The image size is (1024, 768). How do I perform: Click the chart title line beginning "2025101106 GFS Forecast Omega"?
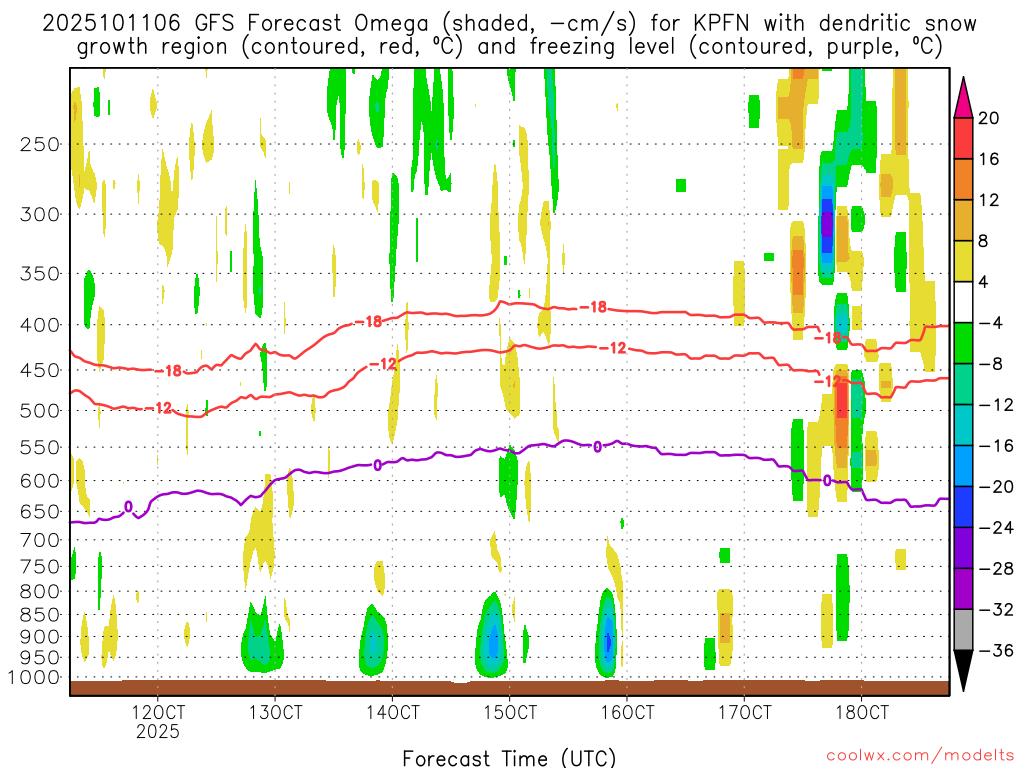coord(509,23)
